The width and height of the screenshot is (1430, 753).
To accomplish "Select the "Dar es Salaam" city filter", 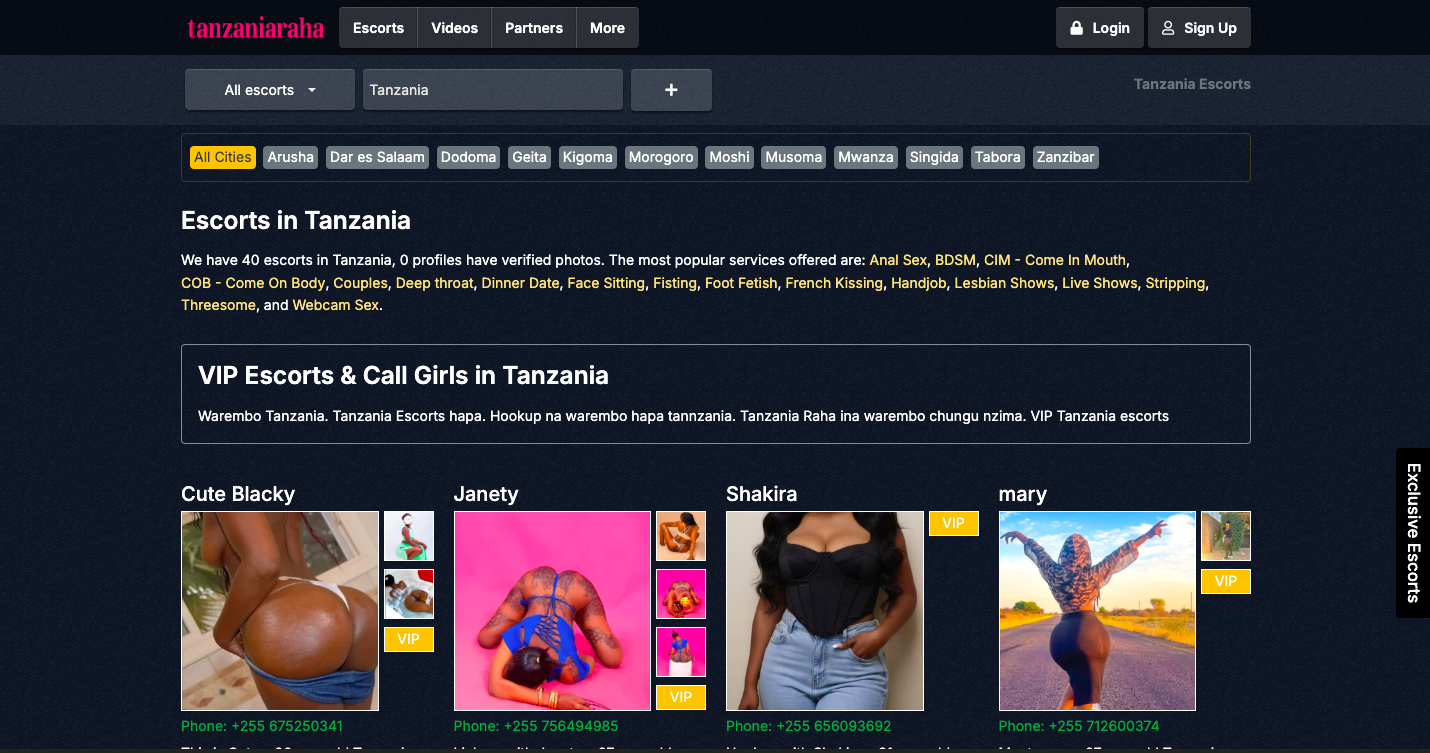I will pyautogui.click(x=376, y=157).
